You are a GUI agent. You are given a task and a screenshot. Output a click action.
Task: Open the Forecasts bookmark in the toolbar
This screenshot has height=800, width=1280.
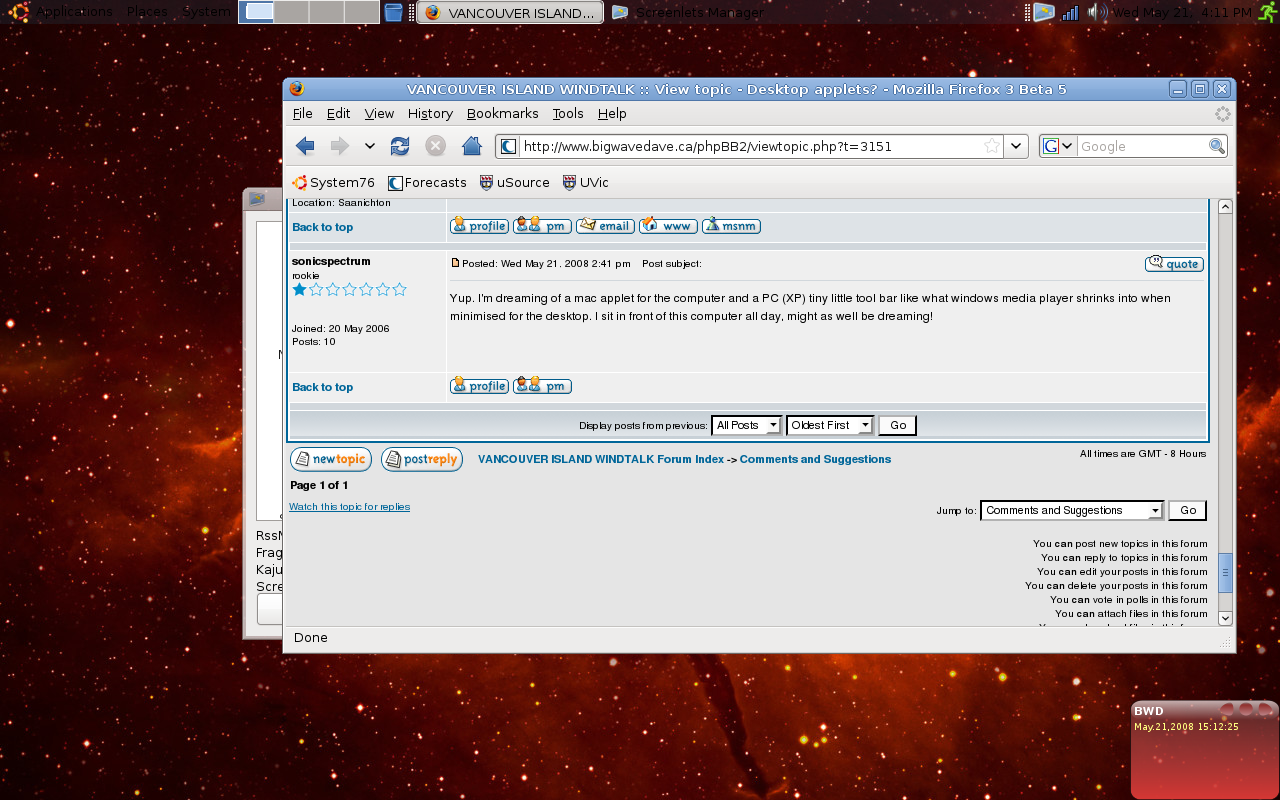pyautogui.click(x=427, y=182)
